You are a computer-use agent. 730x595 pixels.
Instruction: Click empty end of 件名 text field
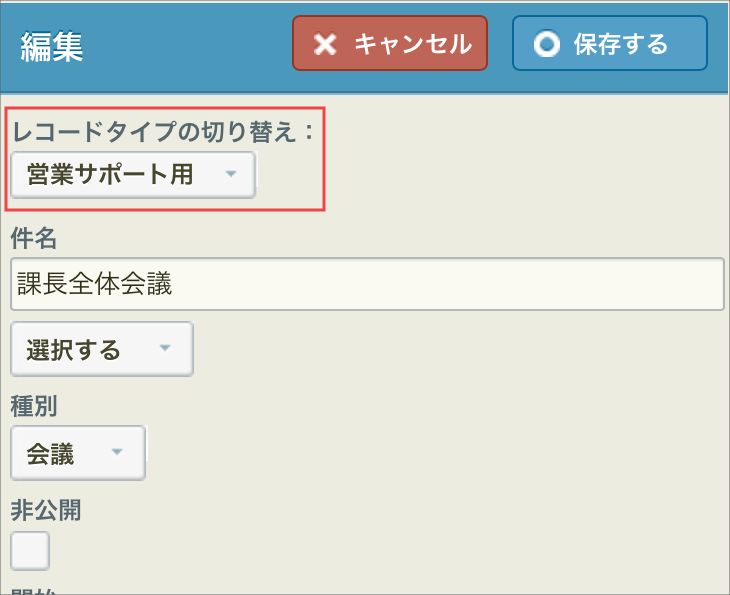pos(600,285)
